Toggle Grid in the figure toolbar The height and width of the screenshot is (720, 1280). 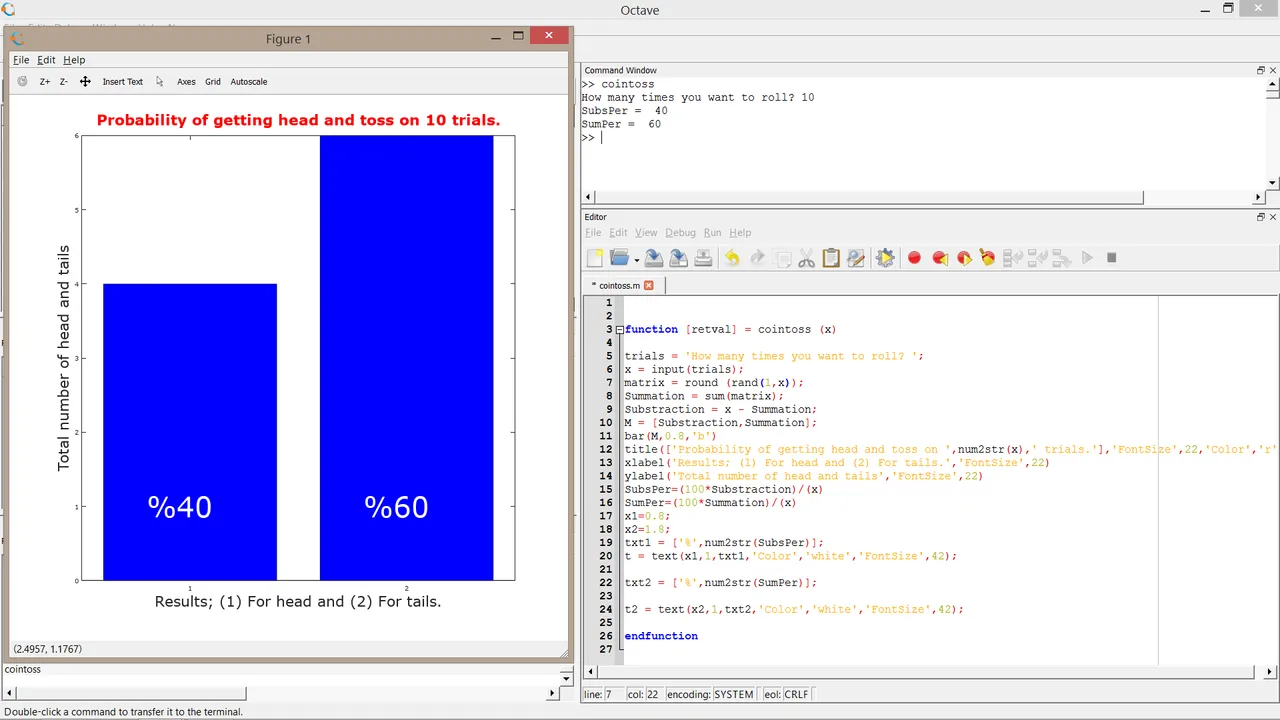213,82
